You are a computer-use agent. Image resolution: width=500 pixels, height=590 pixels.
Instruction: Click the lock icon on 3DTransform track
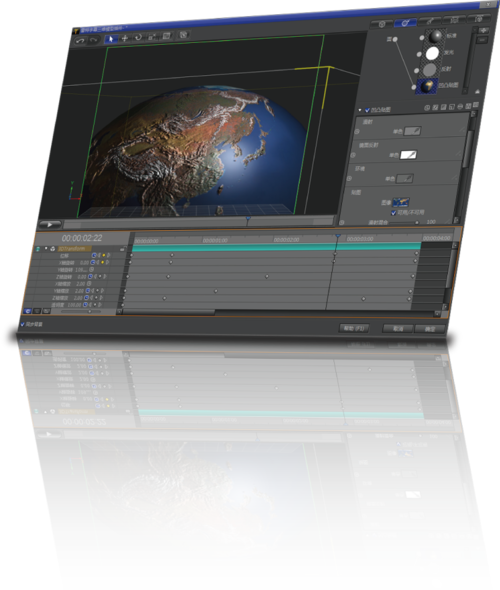122,249
